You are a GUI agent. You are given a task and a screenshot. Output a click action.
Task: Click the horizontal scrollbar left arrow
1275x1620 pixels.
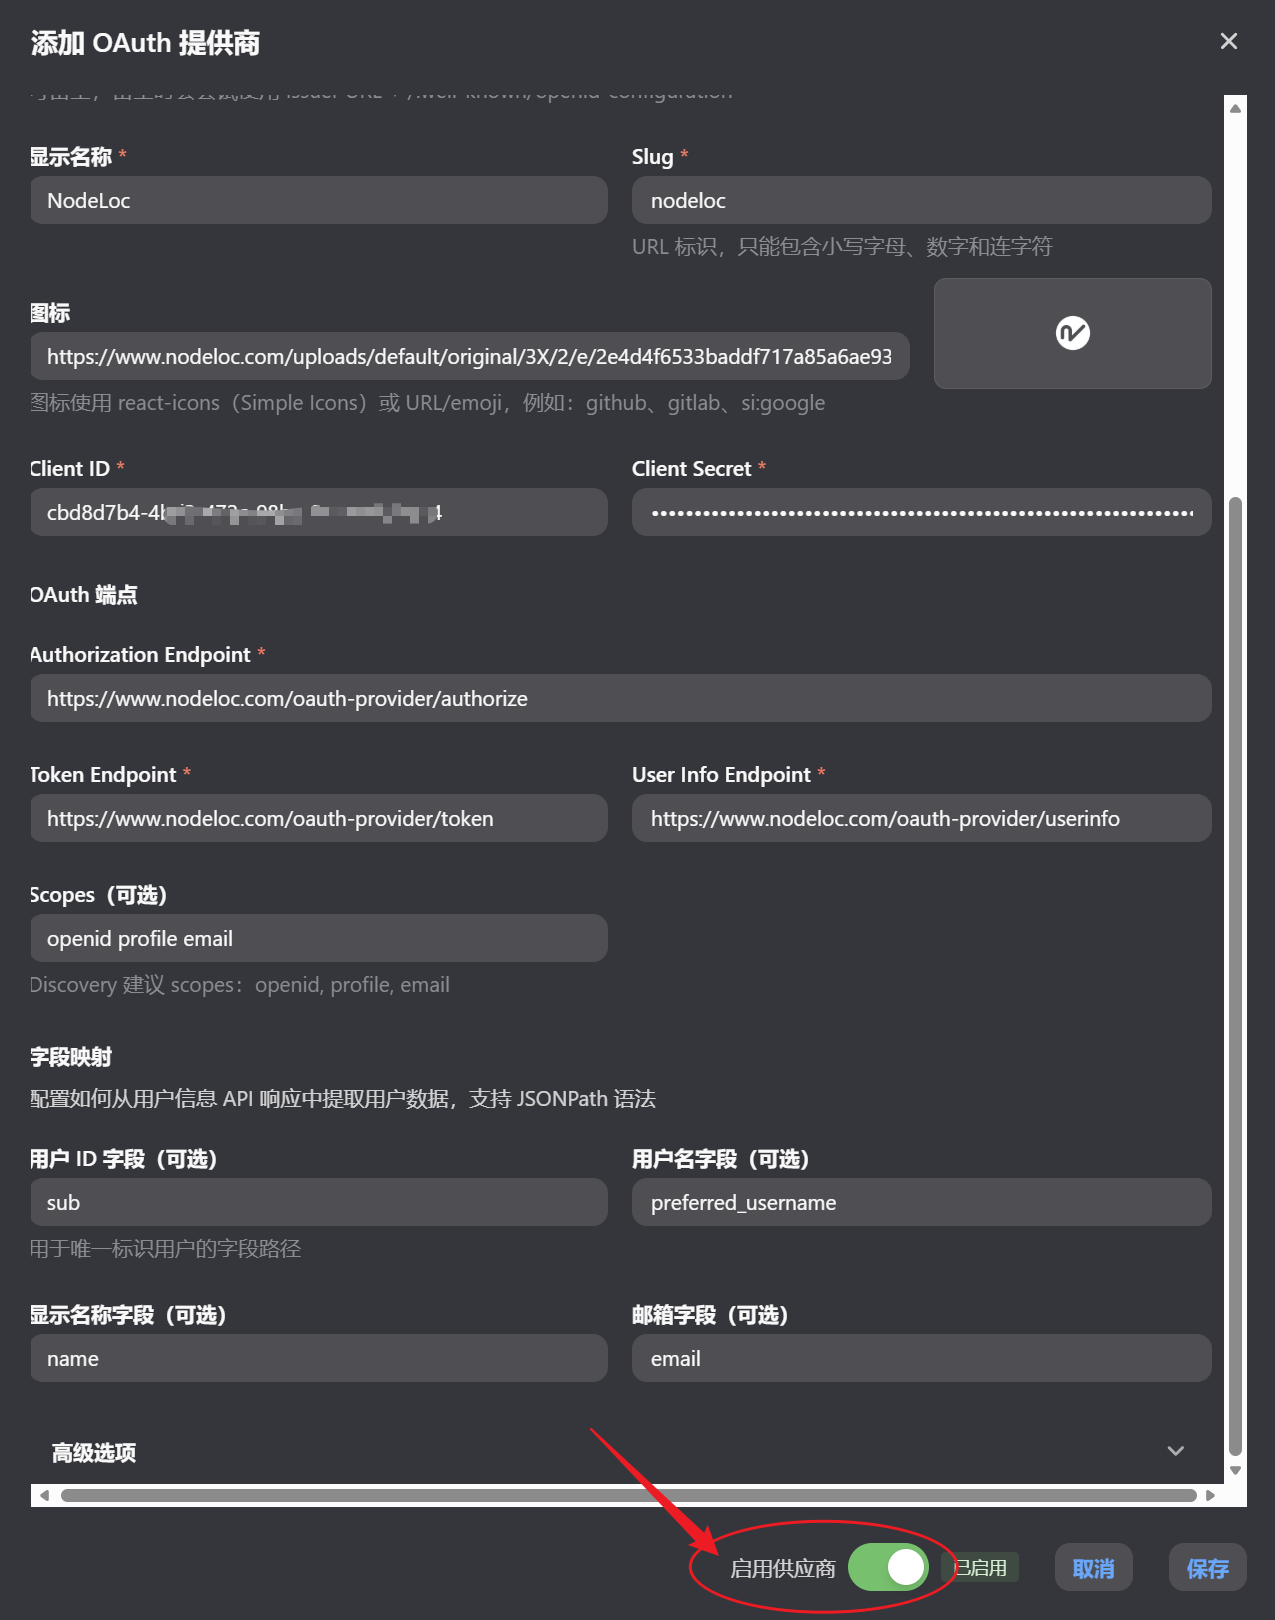click(43, 1495)
